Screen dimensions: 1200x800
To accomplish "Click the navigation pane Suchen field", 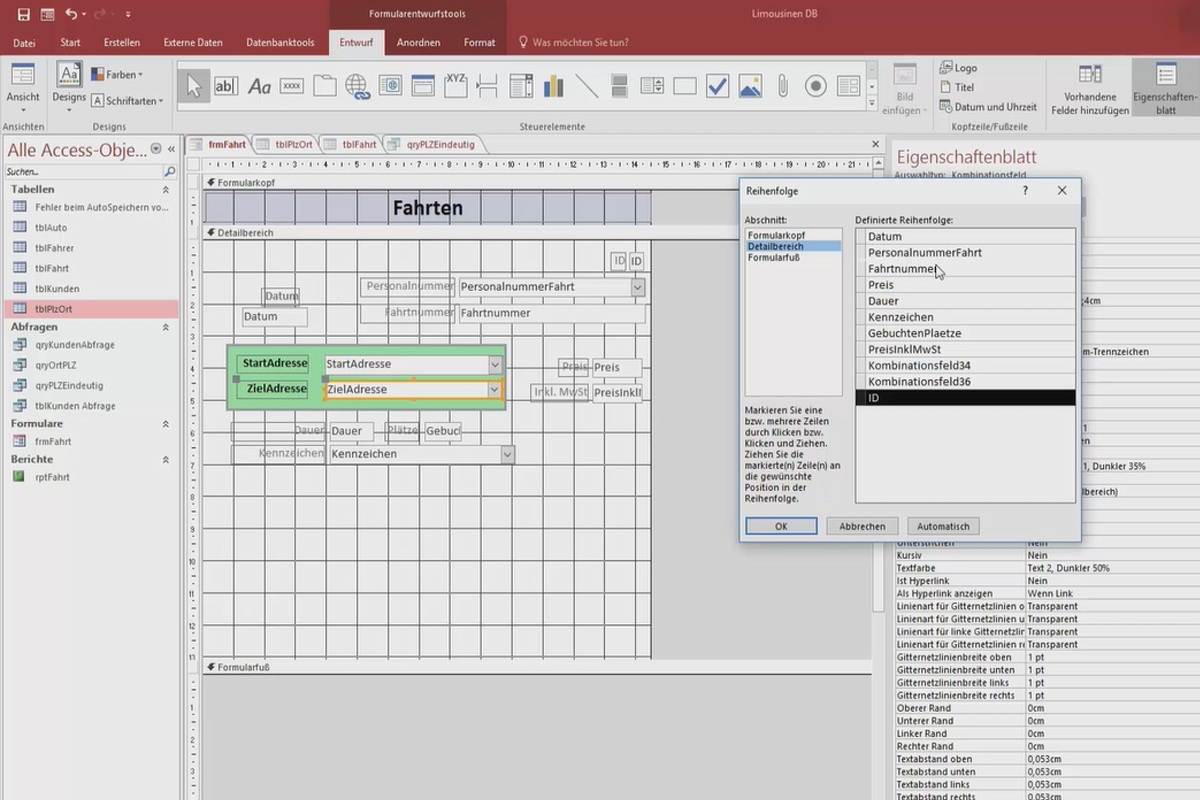I will coord(82,172).
